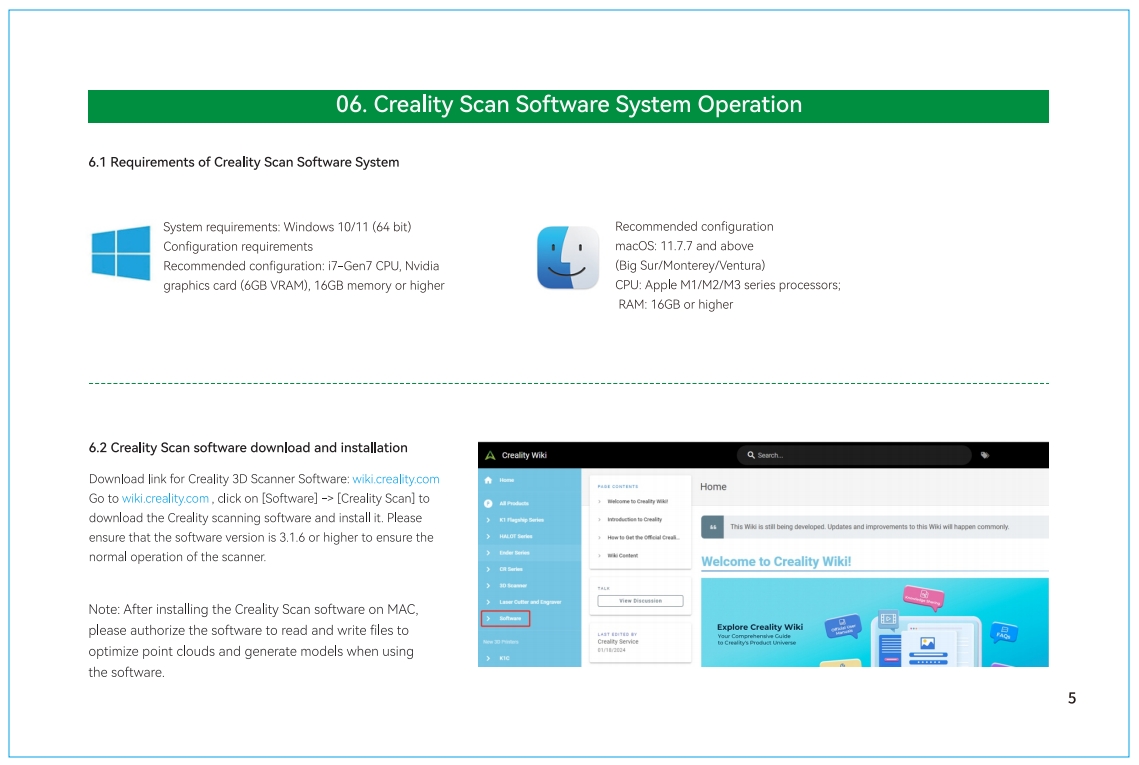
Task: Click the 'macOS: 11.7.7 and above' line
Action: point(684,246)
